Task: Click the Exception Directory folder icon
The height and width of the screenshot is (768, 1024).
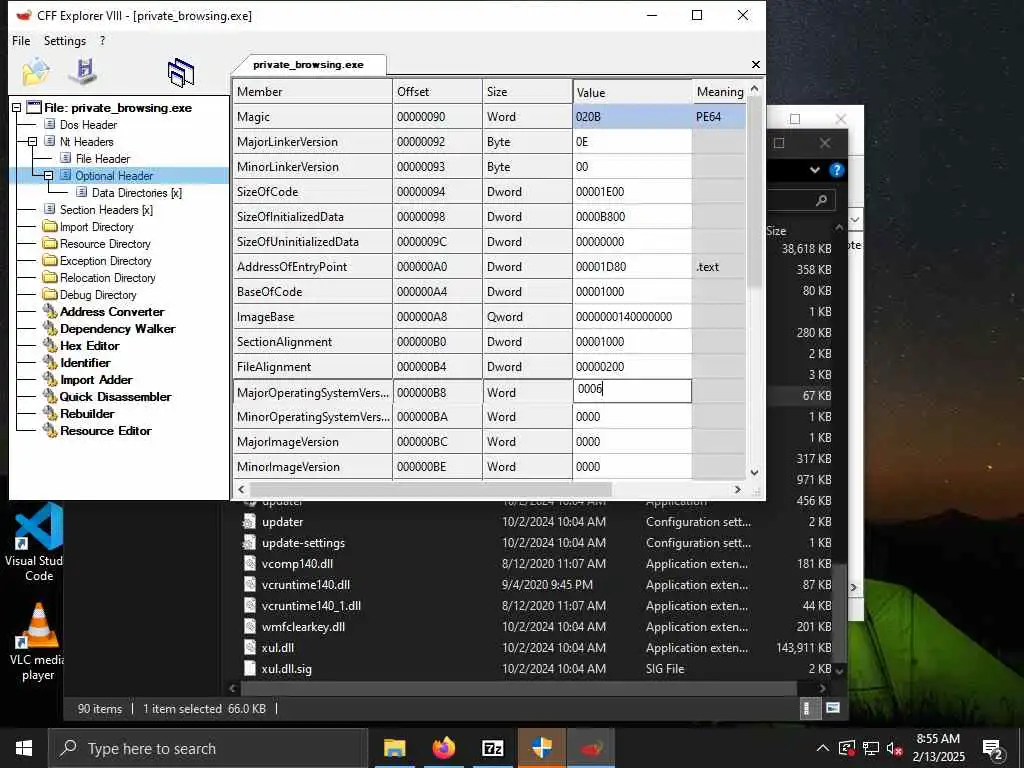Action: pos(50,261)
